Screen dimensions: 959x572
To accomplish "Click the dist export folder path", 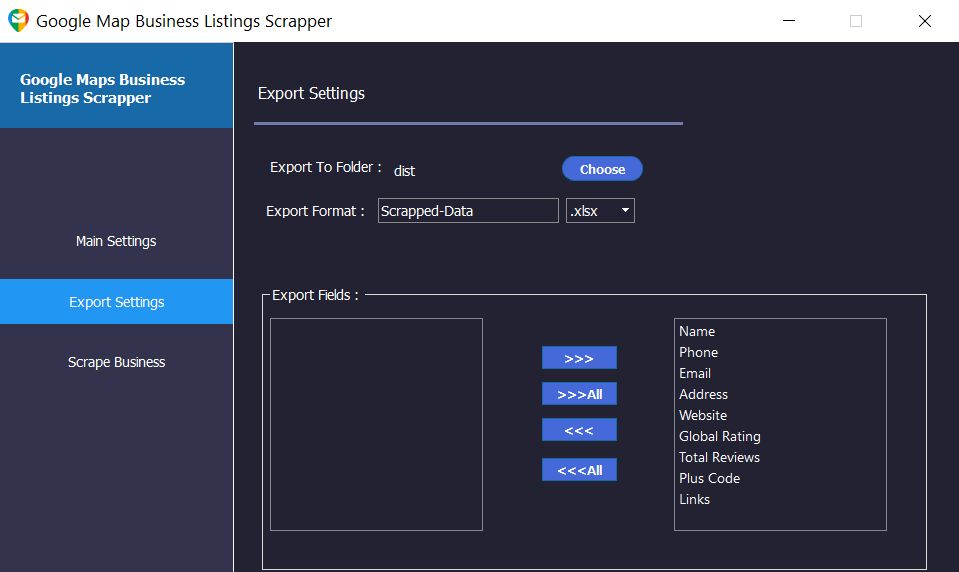I will (404, 171).
